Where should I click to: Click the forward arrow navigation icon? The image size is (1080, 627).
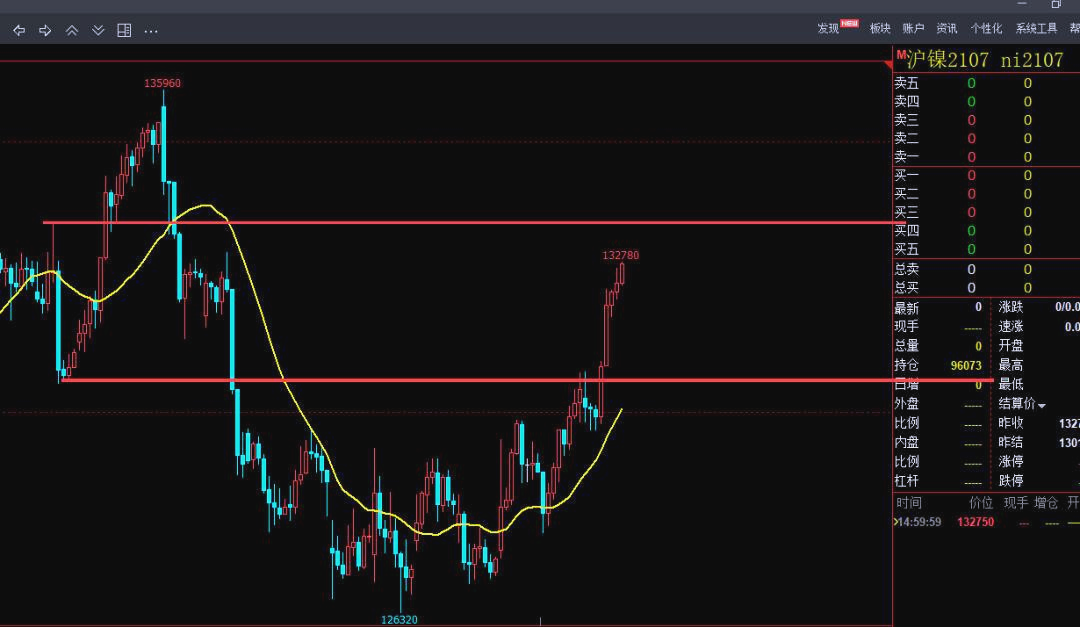pos(45,30)
